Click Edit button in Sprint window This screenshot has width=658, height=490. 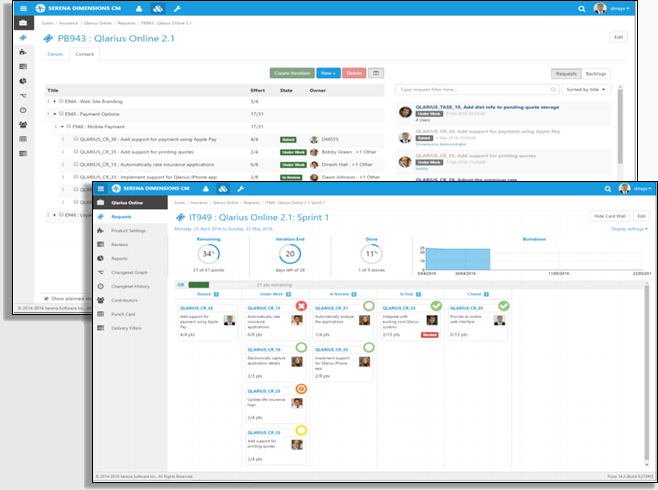click(641, 216)
